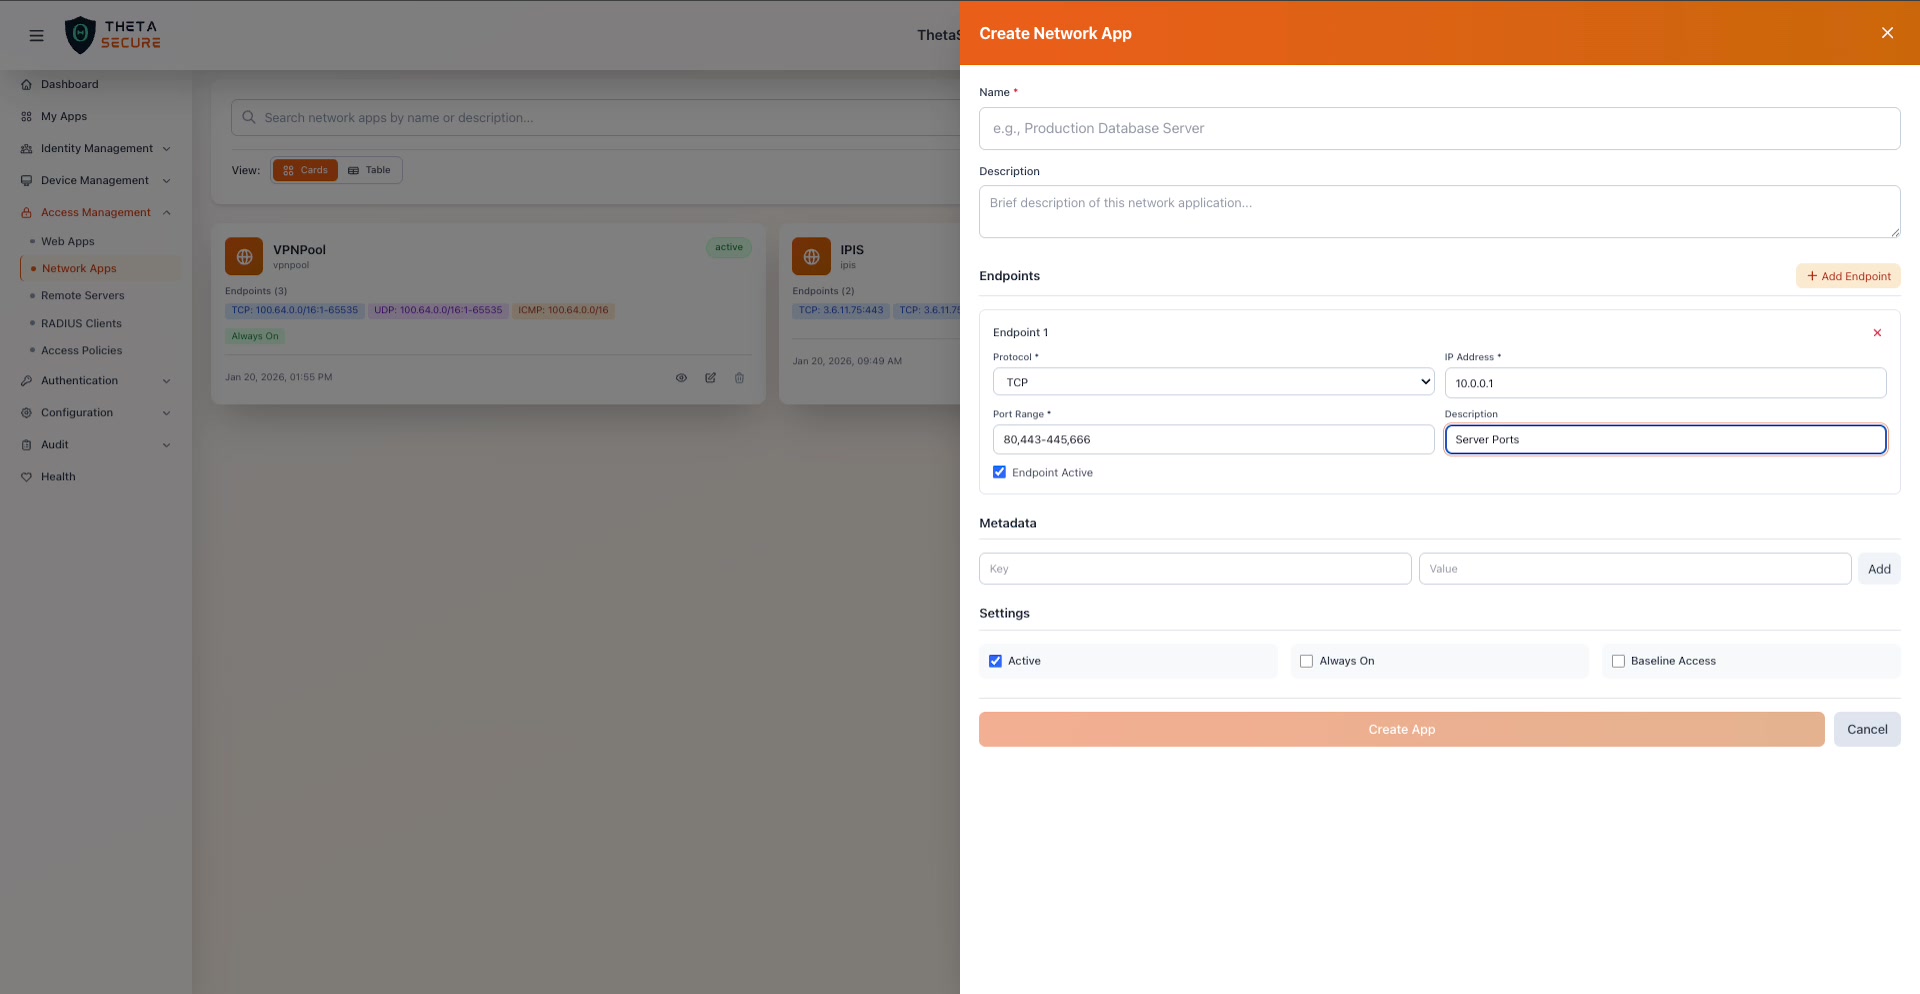
Task: Click the Add Endpoint button
Action: (x=1847, y=275)
